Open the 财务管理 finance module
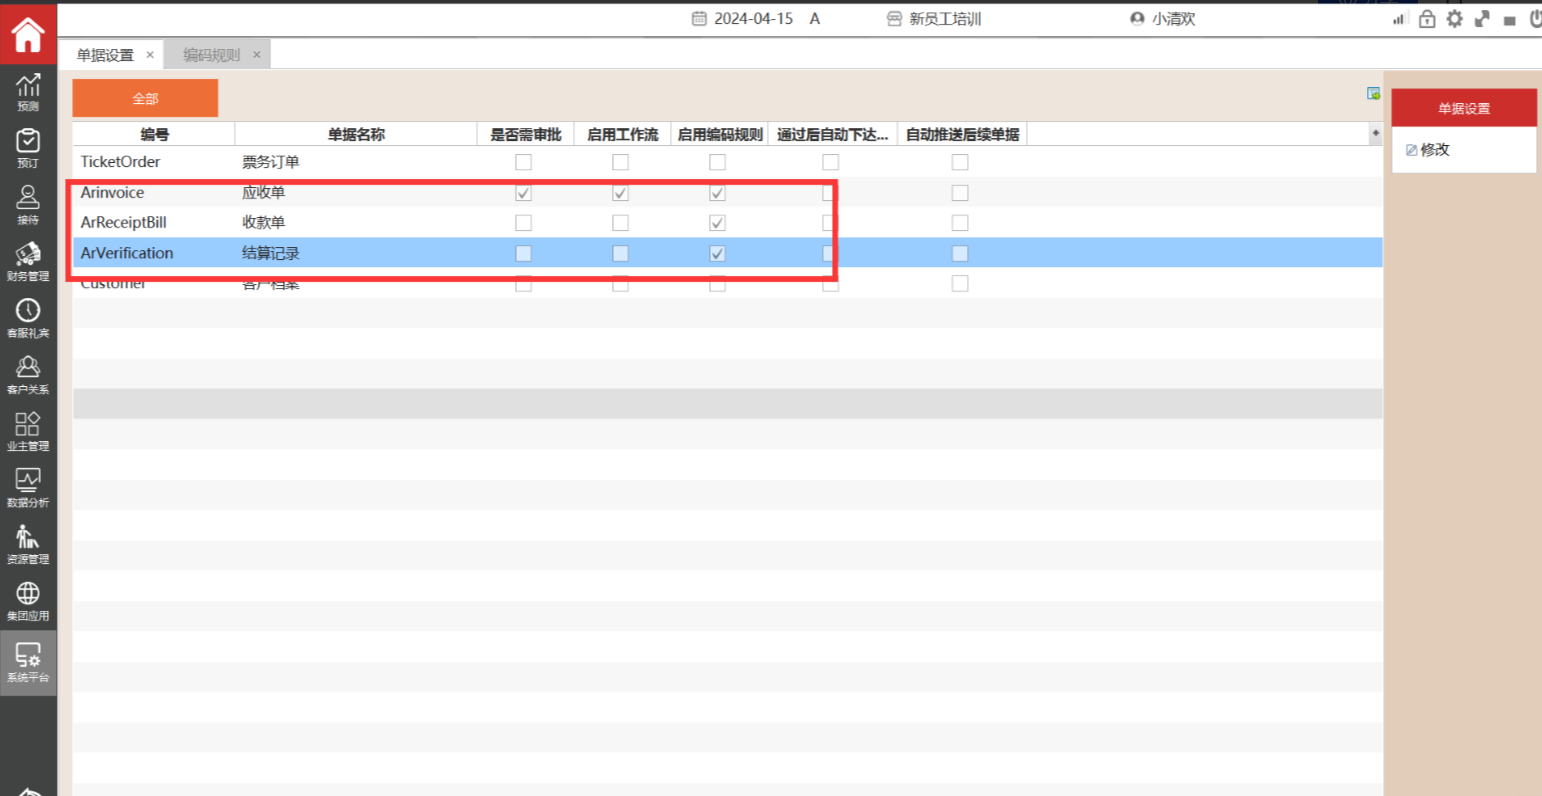The image size is (1542, 796). click(x=28, y=262)
